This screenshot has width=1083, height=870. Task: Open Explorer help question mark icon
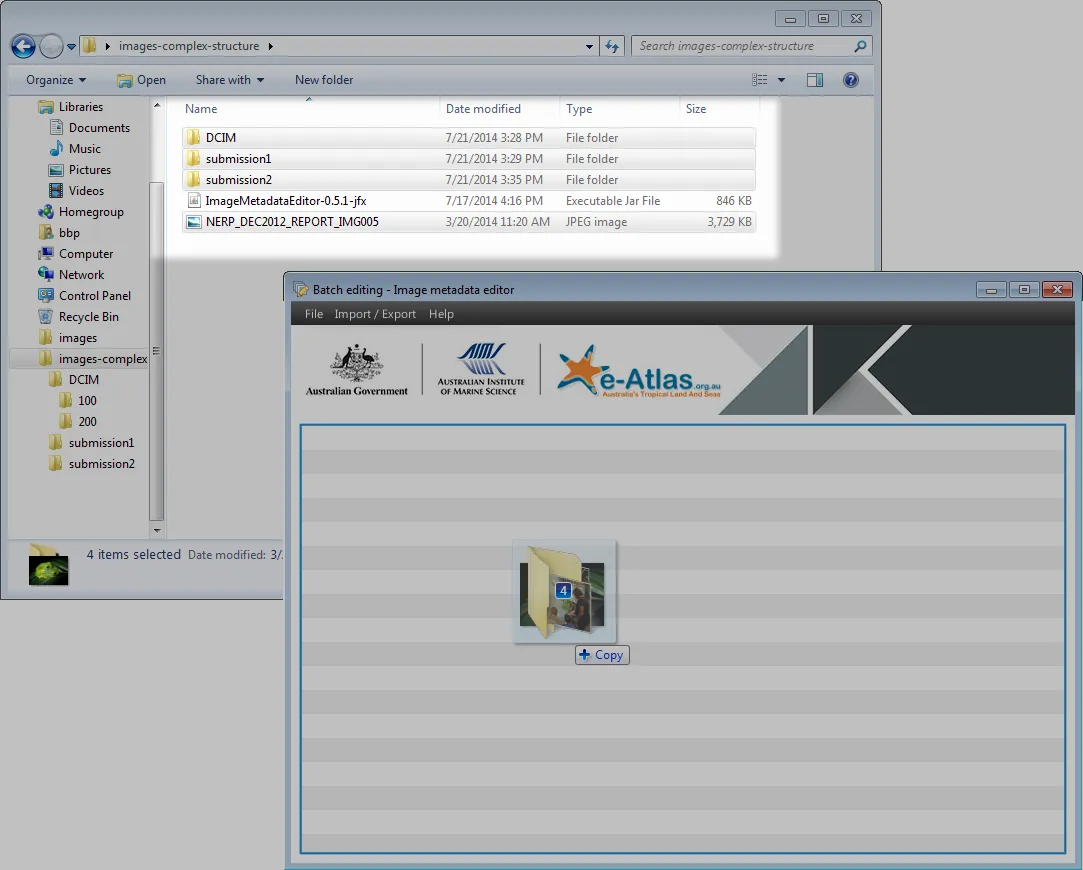(x=851, y=80)
